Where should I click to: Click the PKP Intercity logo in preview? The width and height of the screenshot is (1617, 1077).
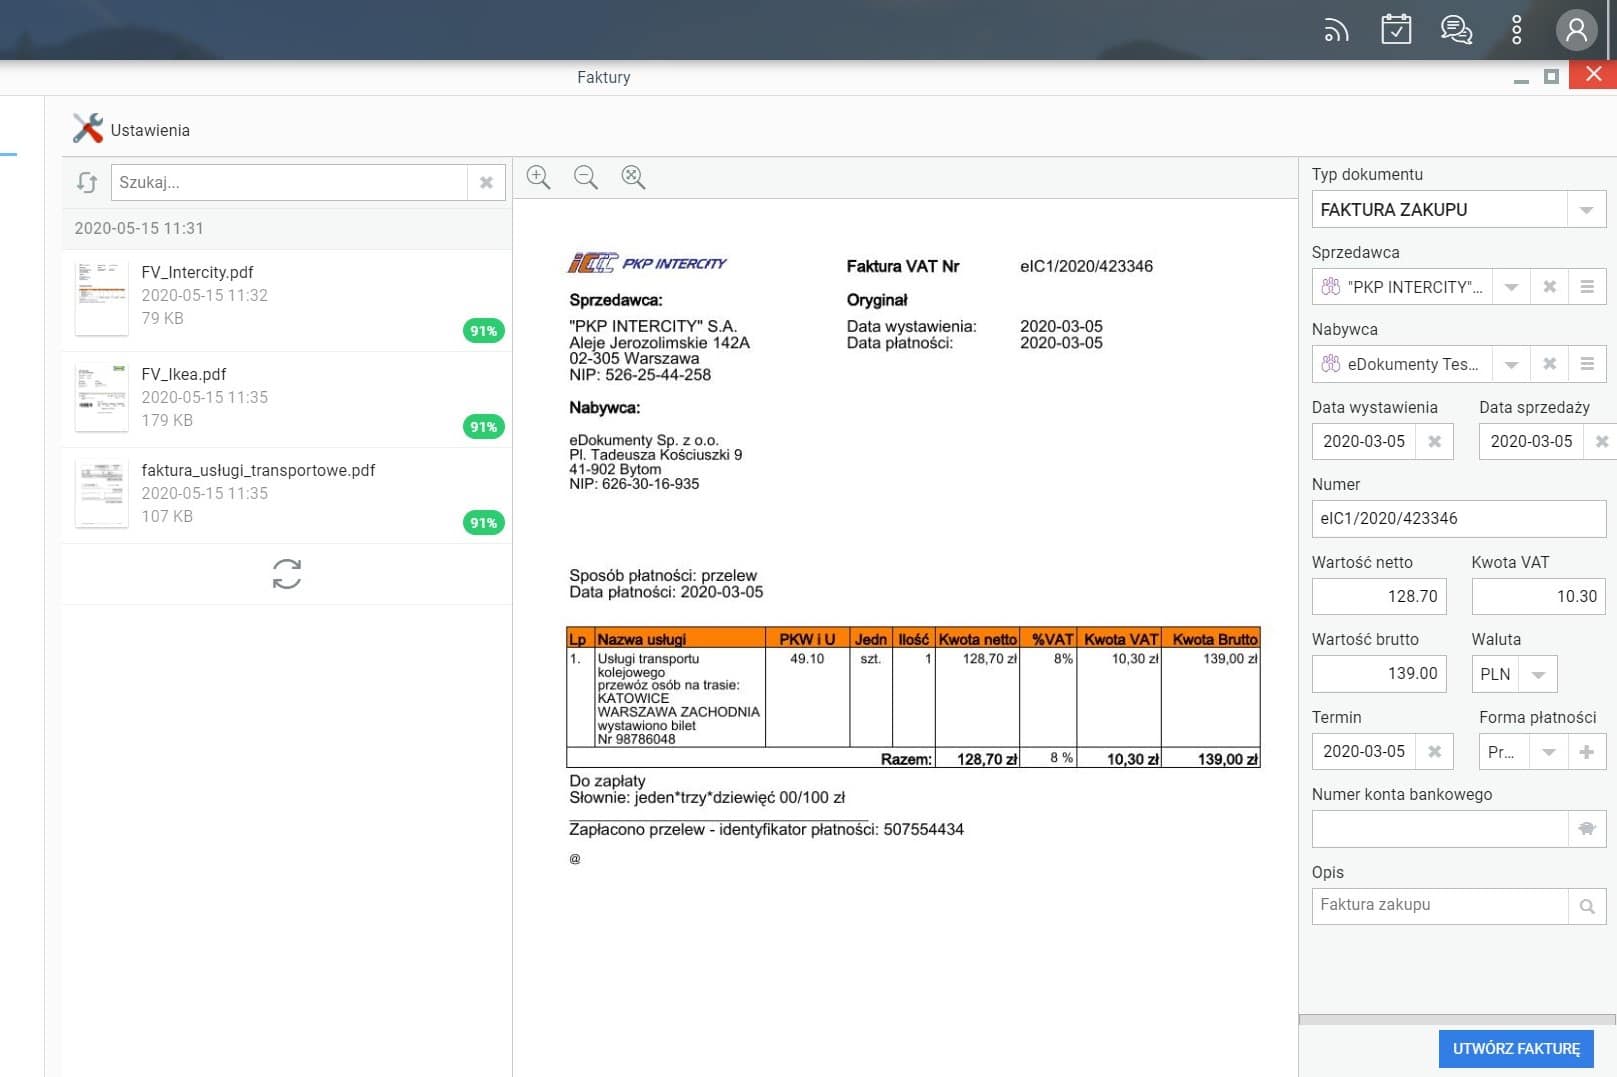(647, 263)
